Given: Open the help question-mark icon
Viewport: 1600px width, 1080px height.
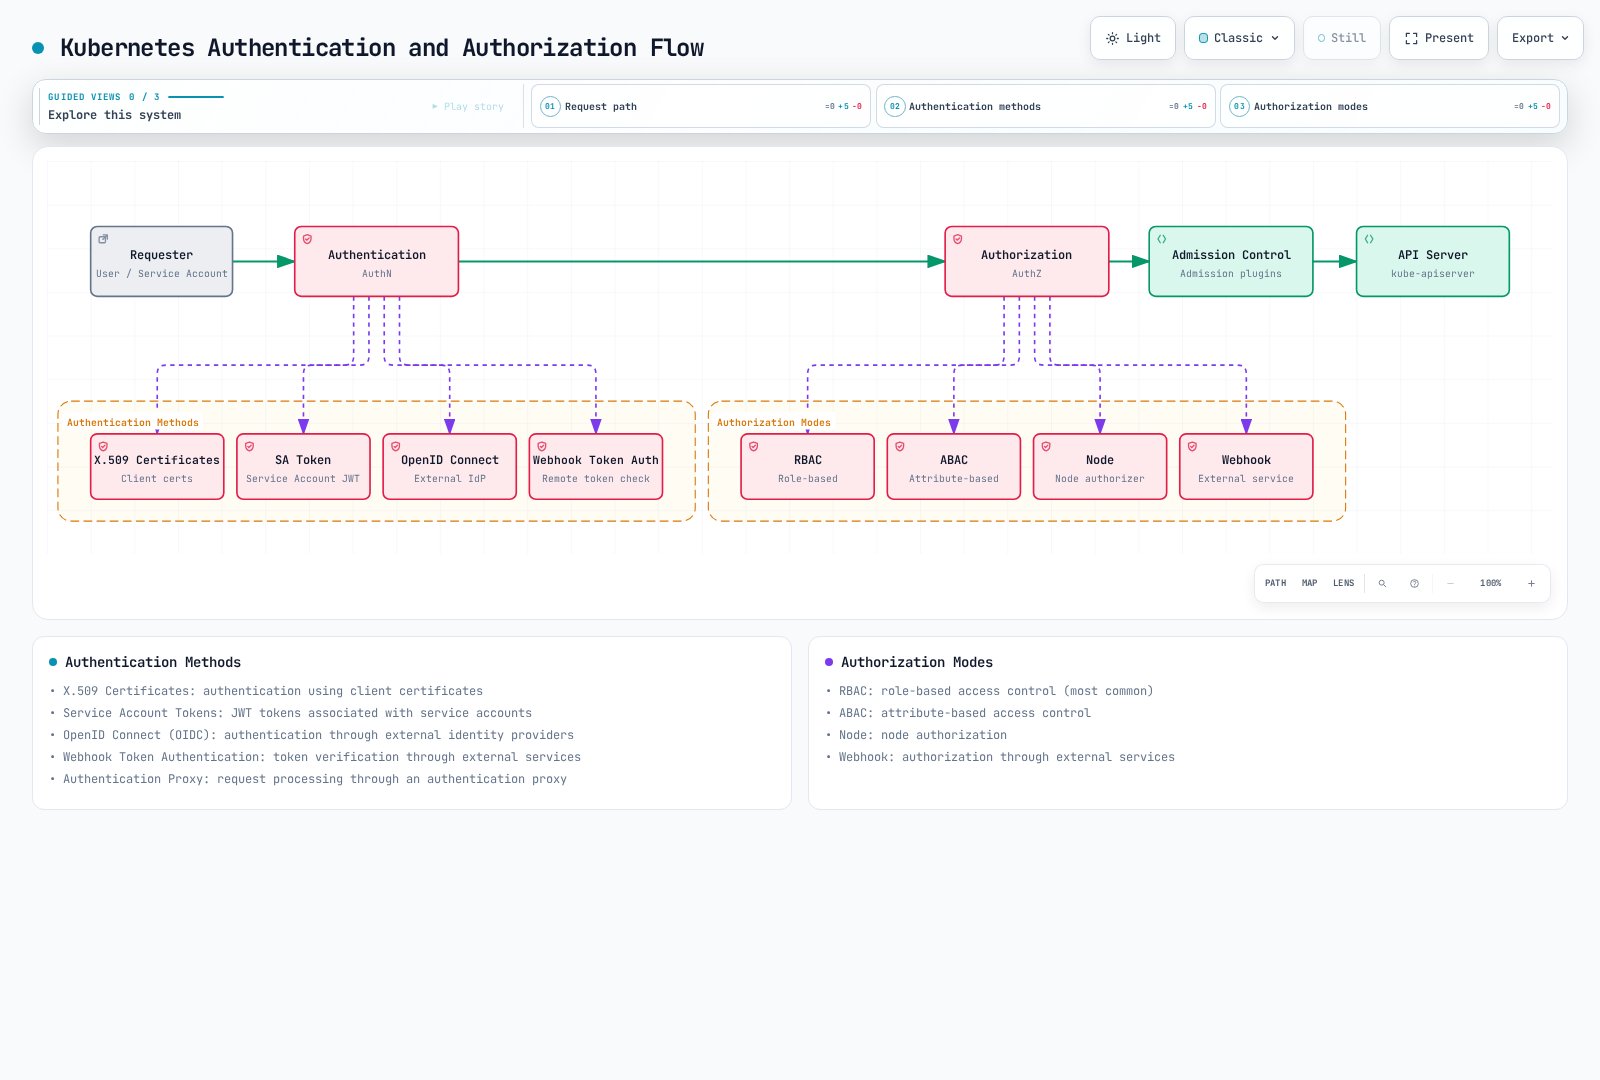Looking at the screenshot, I should point(1414,583).
